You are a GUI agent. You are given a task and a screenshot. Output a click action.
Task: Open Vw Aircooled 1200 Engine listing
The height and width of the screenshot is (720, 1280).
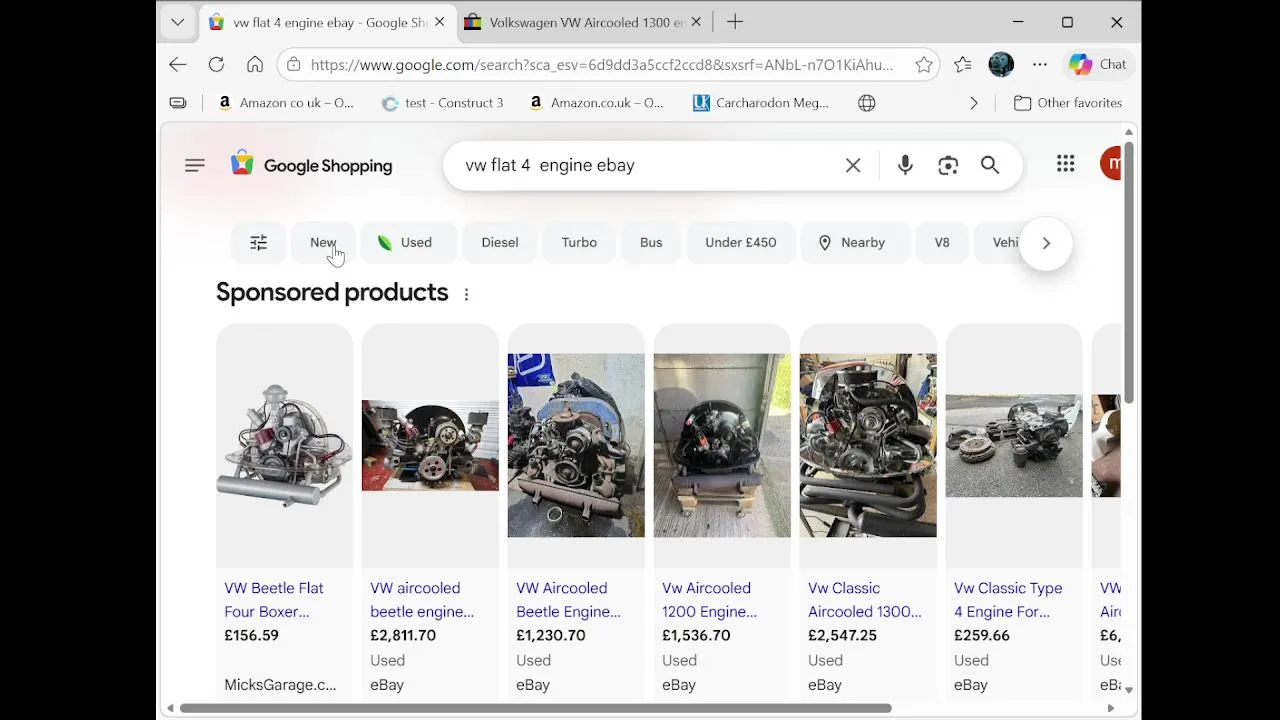709,600
